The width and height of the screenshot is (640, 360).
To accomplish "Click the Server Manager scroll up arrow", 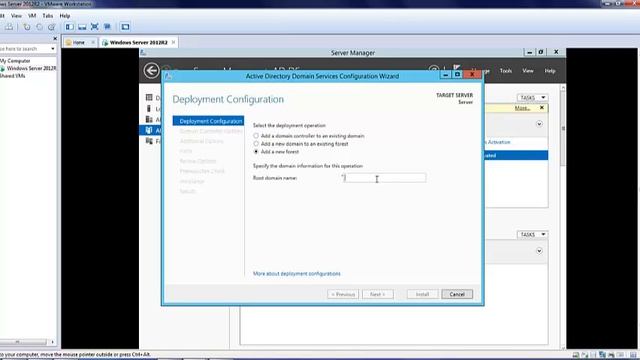I will tap(563, 88).
